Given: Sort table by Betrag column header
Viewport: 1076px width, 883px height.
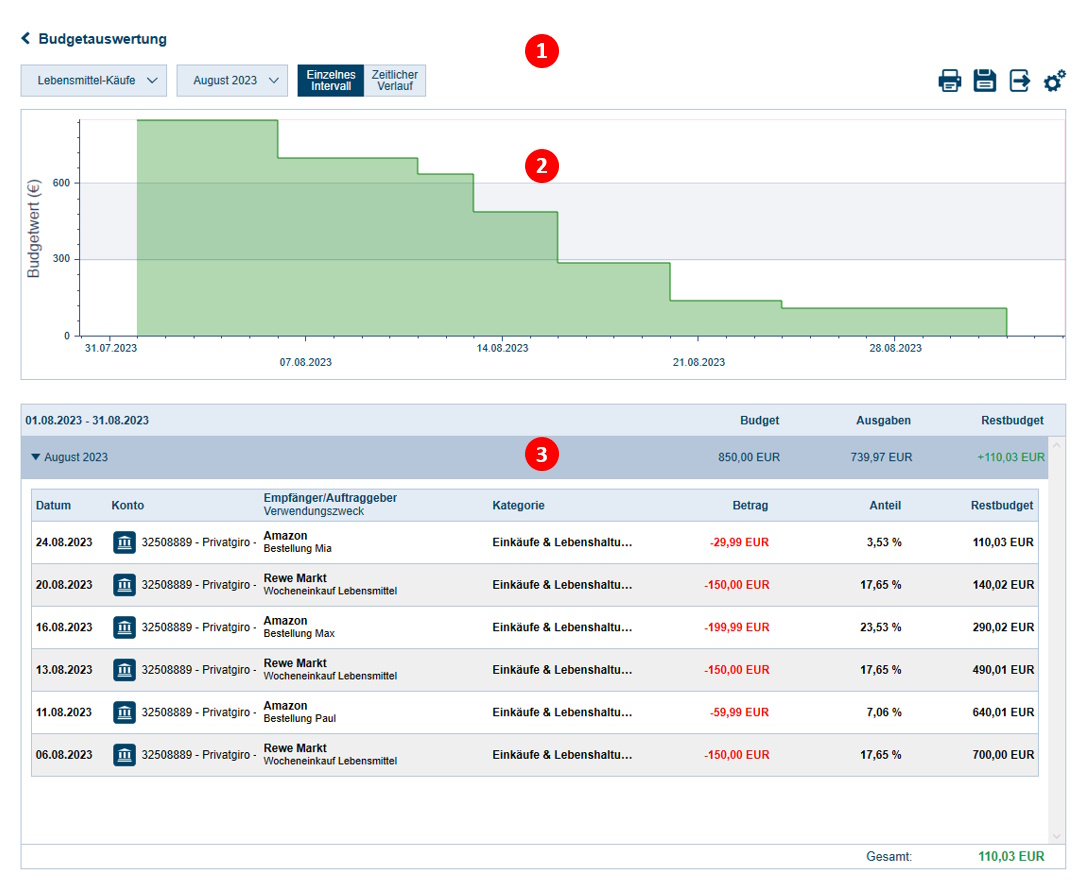Looking at the screenshot, I should [x=750, y=506].
